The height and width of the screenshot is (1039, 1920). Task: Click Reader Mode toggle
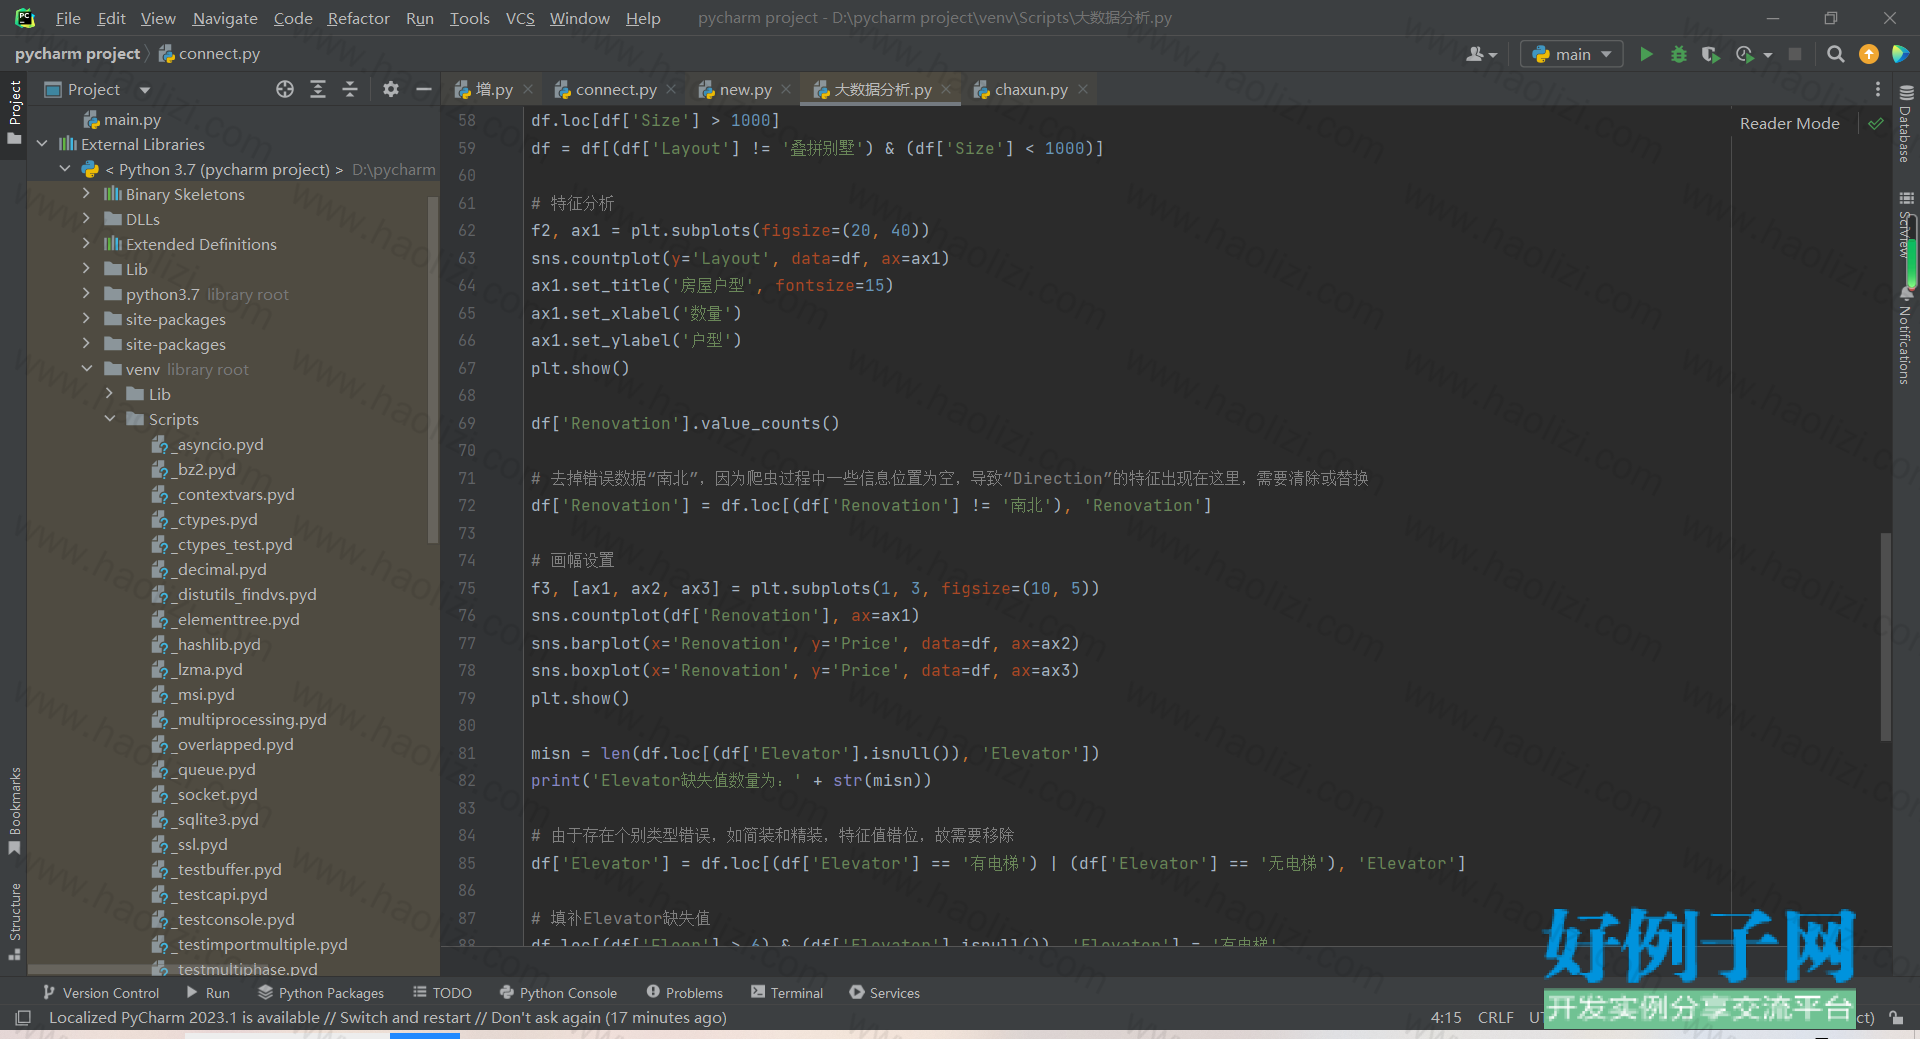click(x=1789, y=123)
